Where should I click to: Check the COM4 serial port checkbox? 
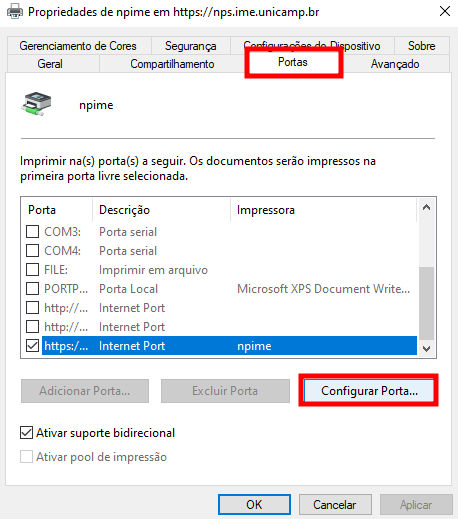pos(32,250)
